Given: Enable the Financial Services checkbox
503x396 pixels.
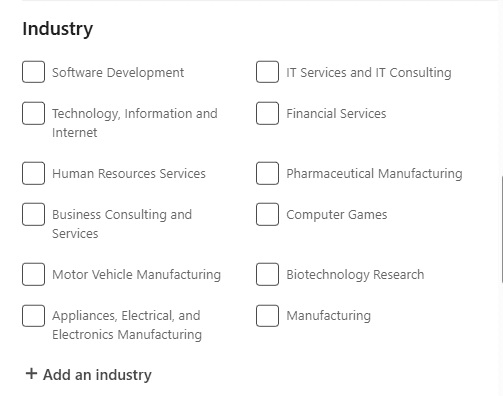Looking at the screenshot, I should click(x=267, y=113).
